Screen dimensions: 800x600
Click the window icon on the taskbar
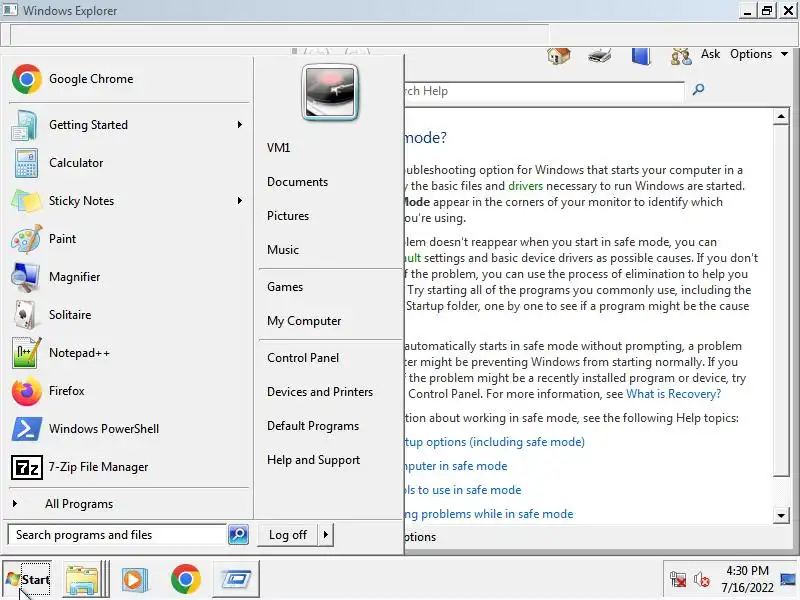point(236,579)
